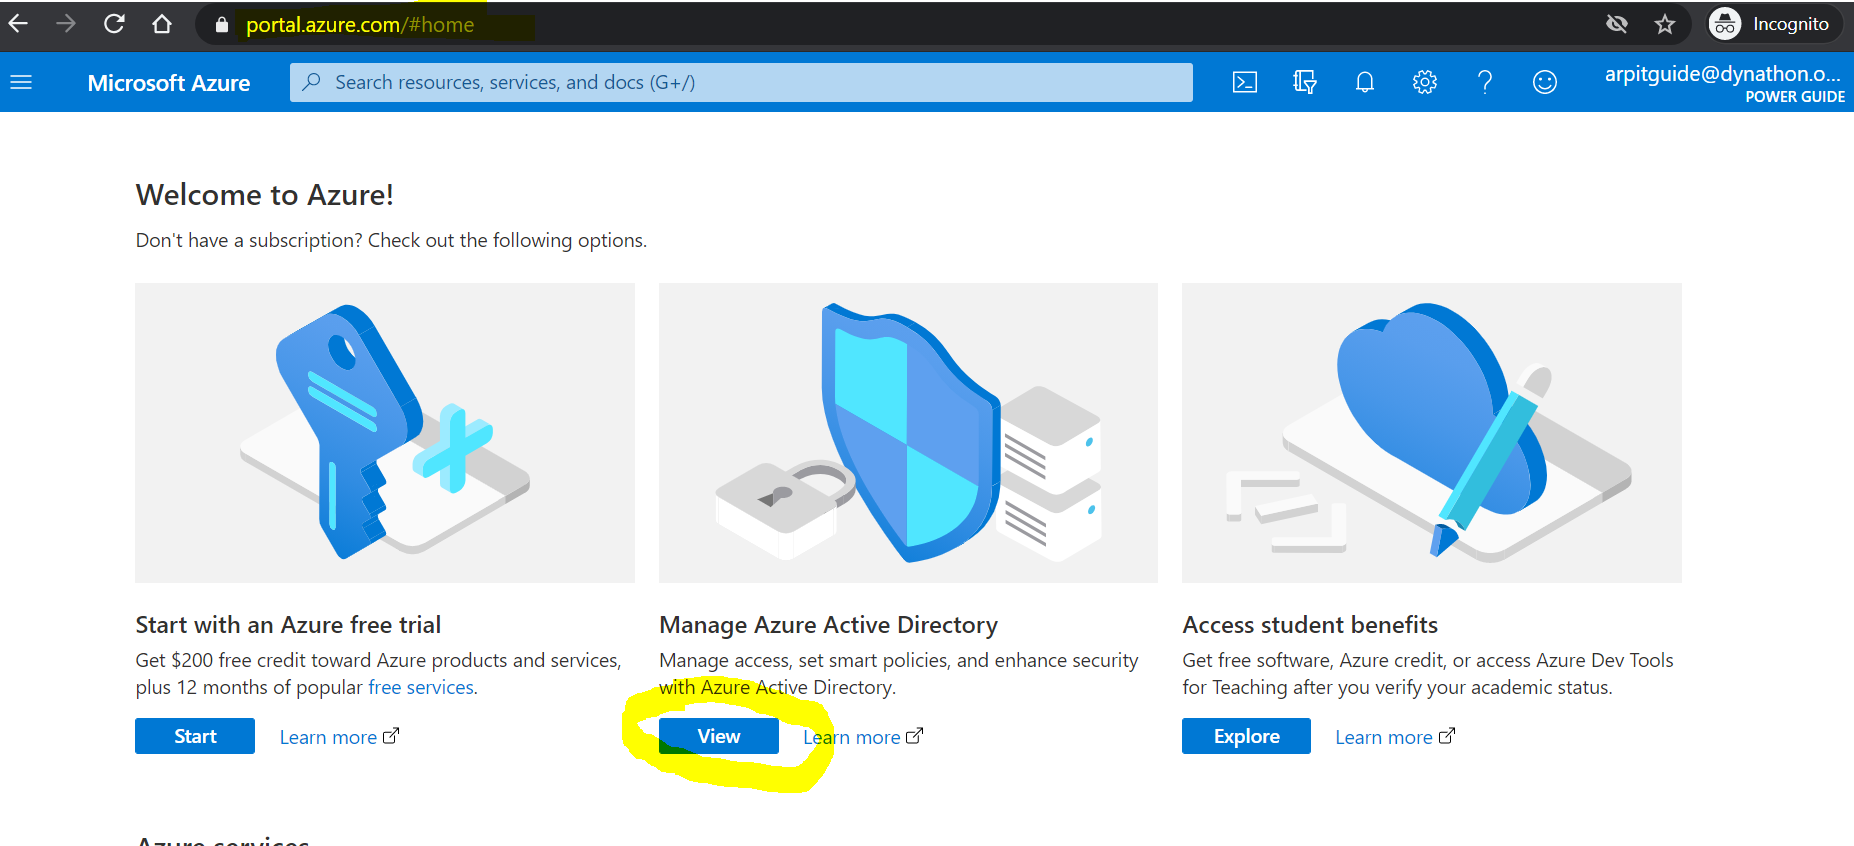
Task: Send feedback with the smiley icon
Action: click(1545, 82)
